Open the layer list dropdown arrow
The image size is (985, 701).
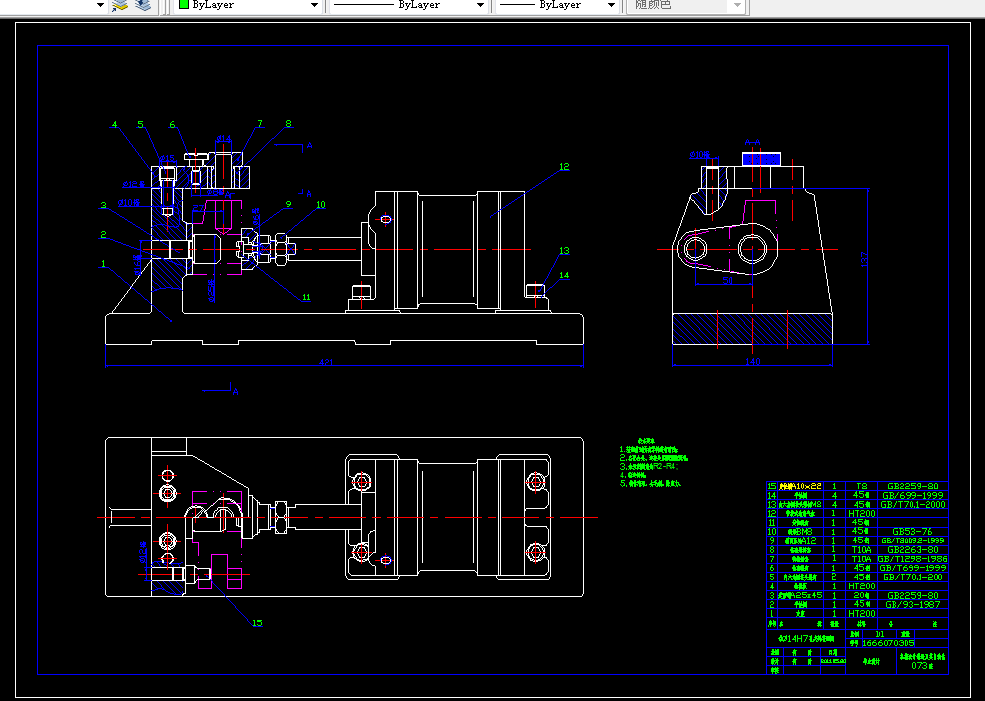[x=100, y=6]
